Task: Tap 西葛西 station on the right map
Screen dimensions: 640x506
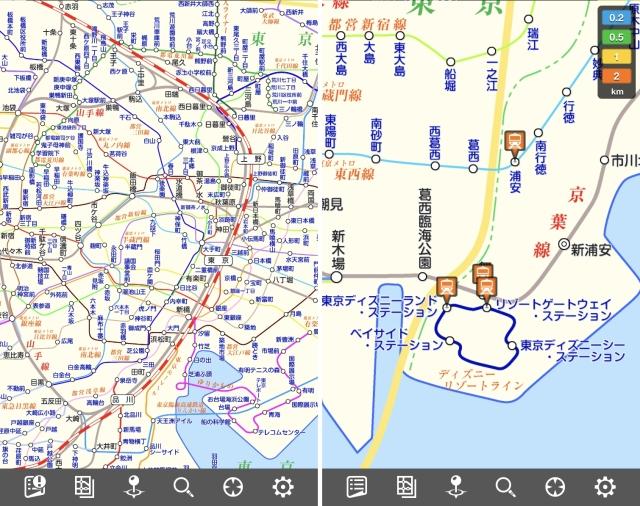Action: (435, 143)
